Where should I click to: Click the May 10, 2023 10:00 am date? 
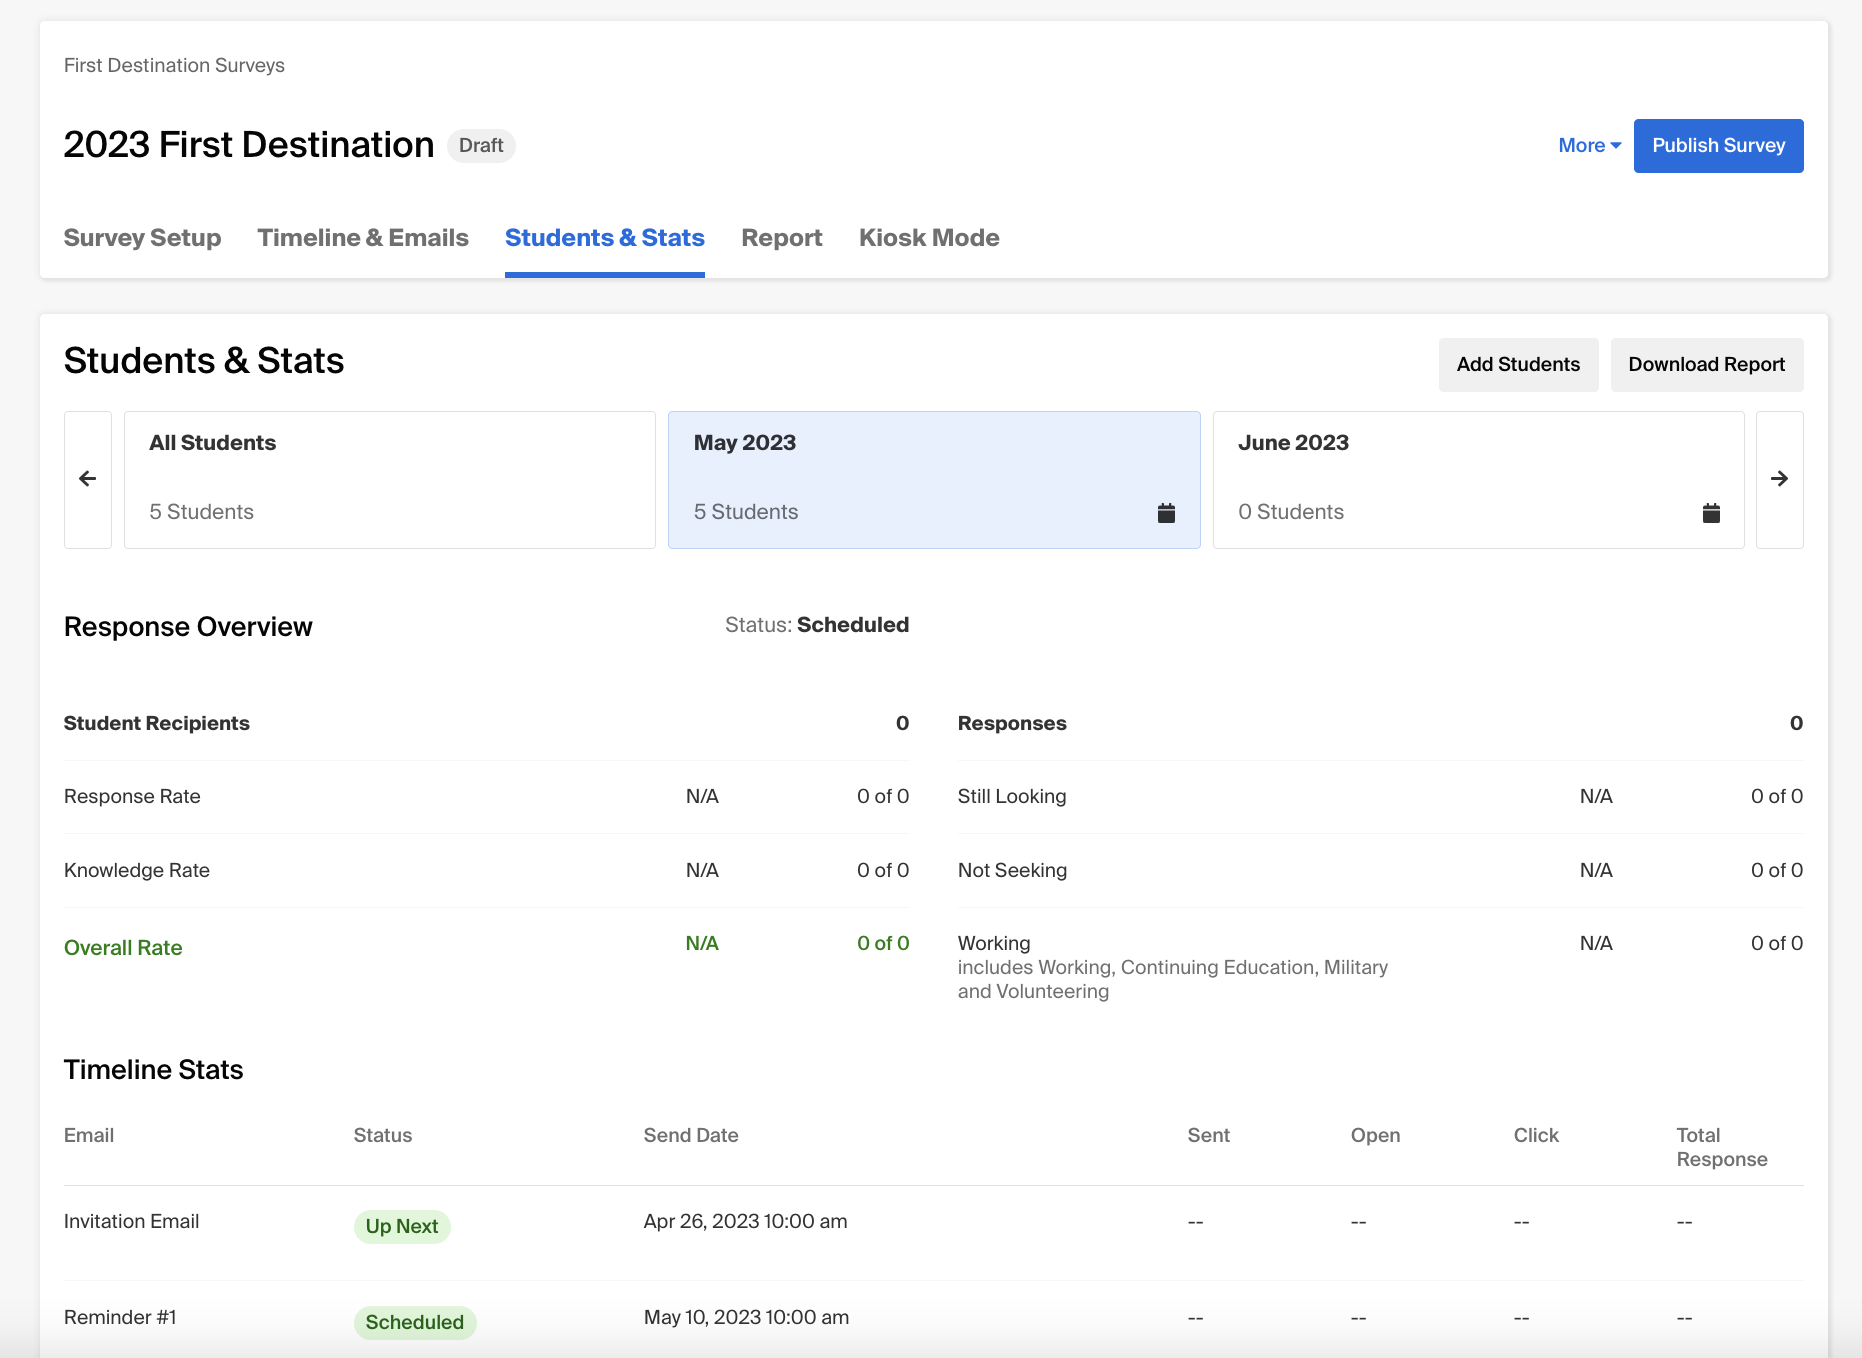click(x=747, y=1318)
